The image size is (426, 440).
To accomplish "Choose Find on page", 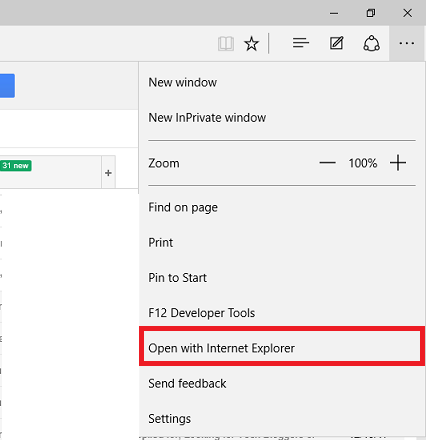I will click(x=282, y=208).
